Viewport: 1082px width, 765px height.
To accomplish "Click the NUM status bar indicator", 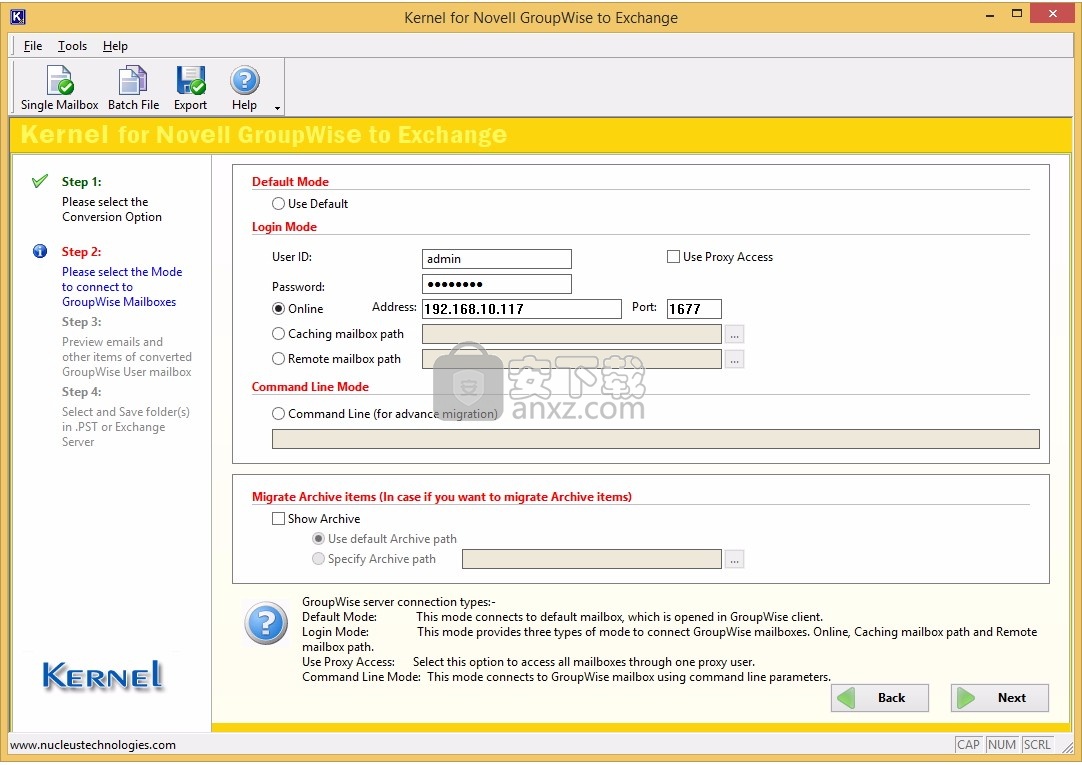I will click(x=1001, y=745).
